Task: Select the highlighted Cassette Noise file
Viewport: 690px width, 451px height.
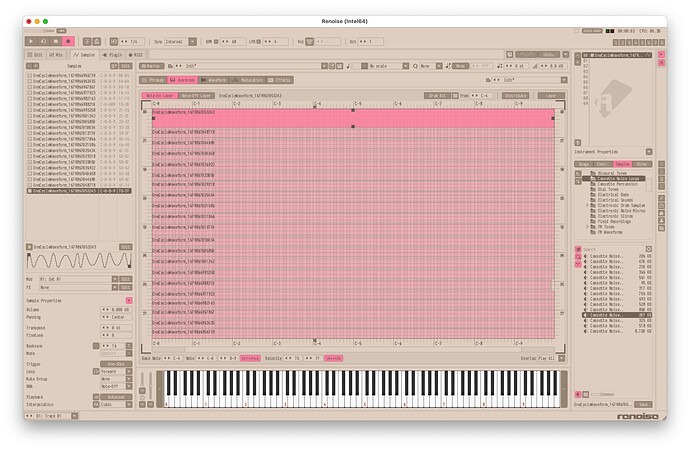Action: [x=617, y=315]
